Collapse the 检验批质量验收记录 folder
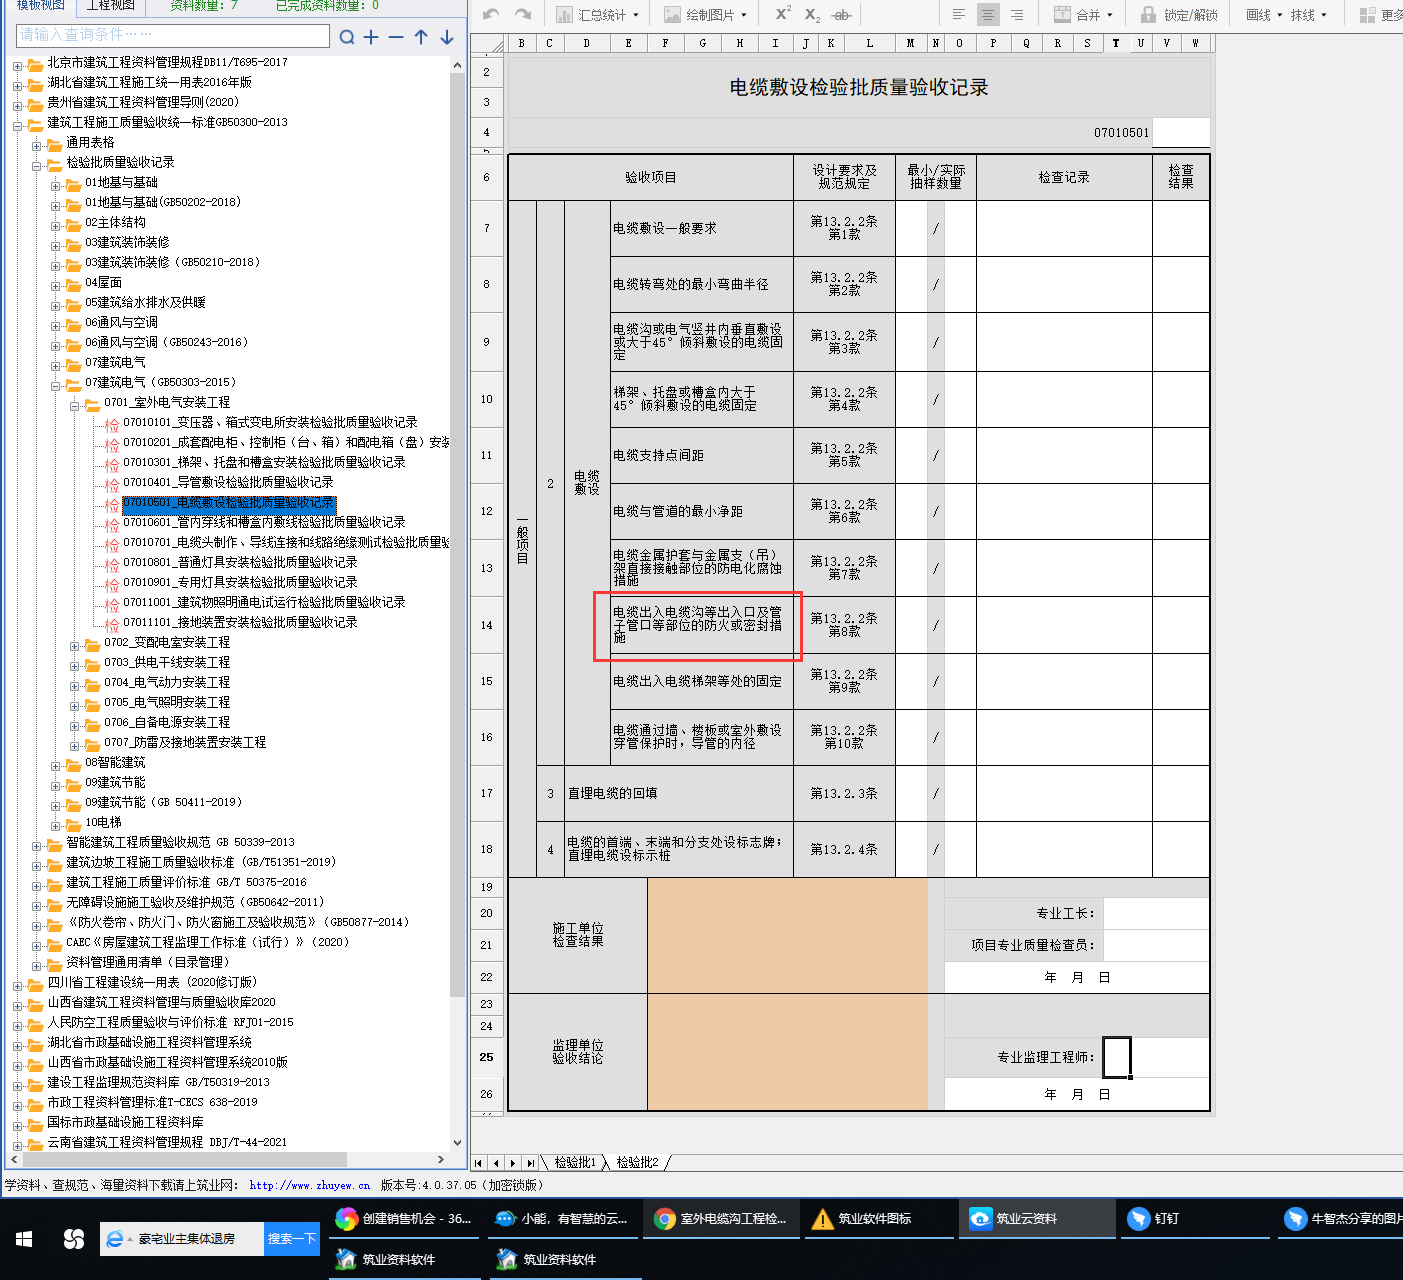1403x1280 pixels. click(x=37, y=165)
